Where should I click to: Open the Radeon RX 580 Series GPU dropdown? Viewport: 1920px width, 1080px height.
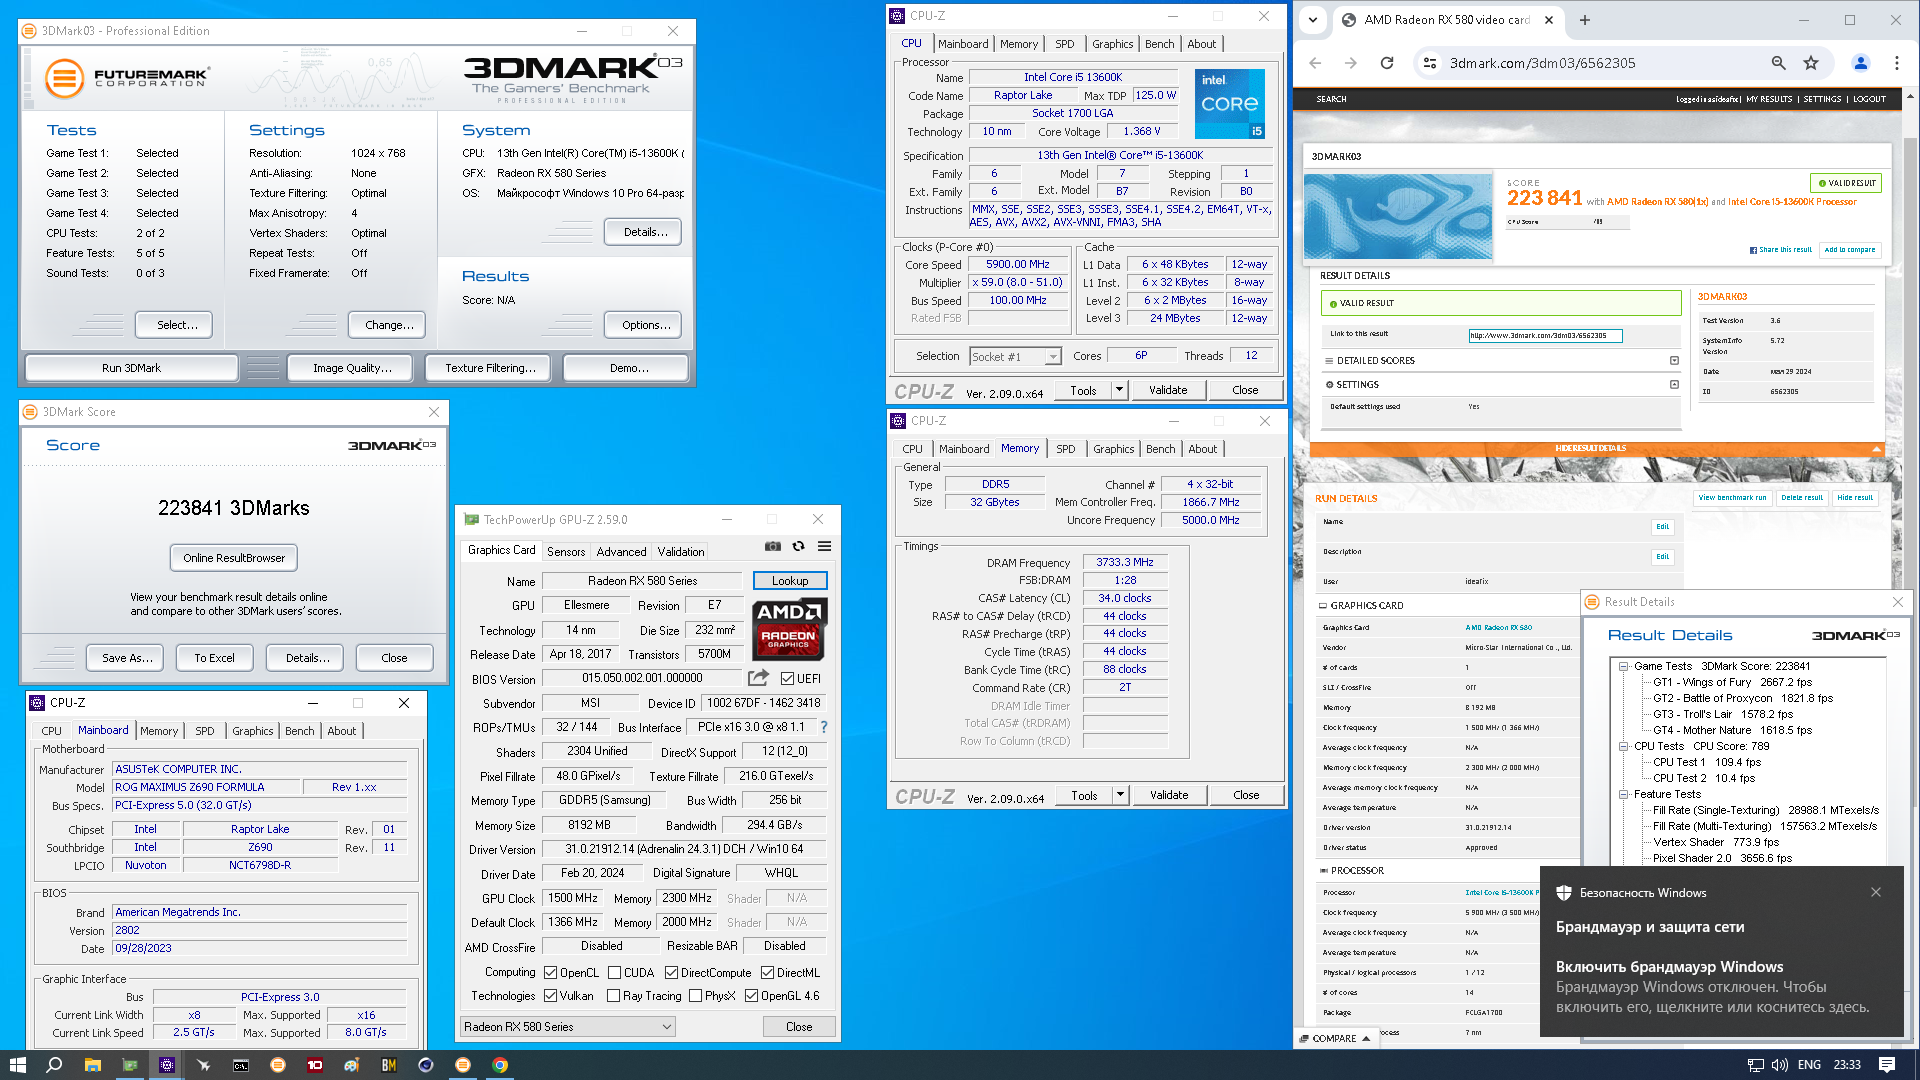(x=568, y=1027)
